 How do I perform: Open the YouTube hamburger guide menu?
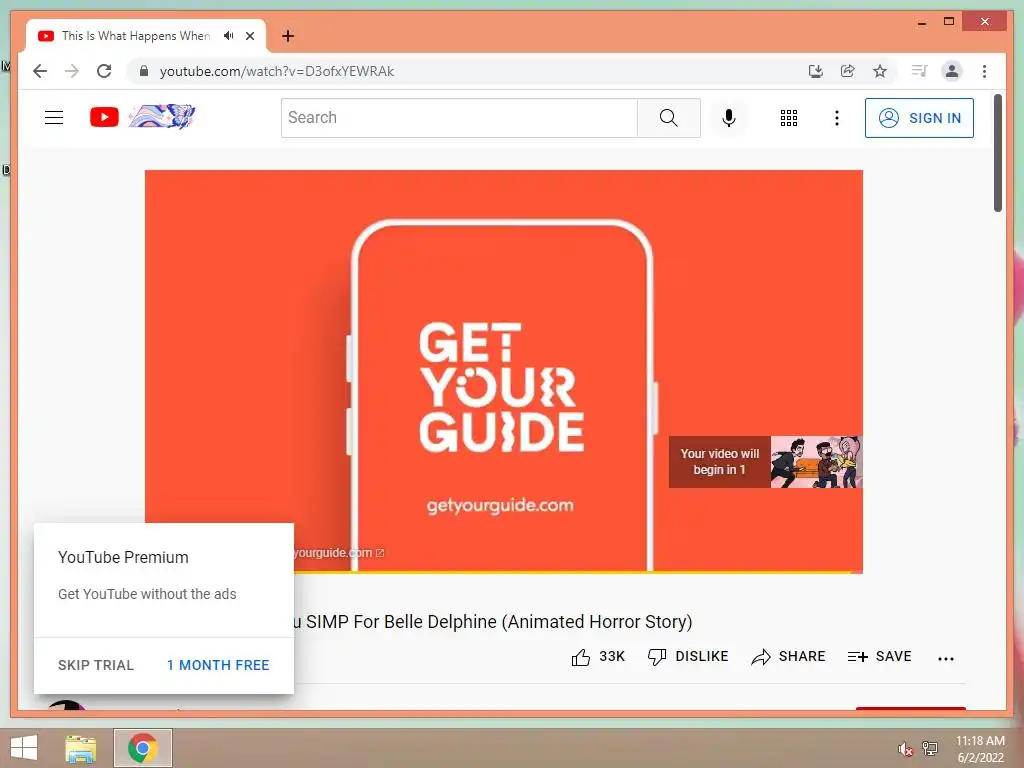coord(54,118)
